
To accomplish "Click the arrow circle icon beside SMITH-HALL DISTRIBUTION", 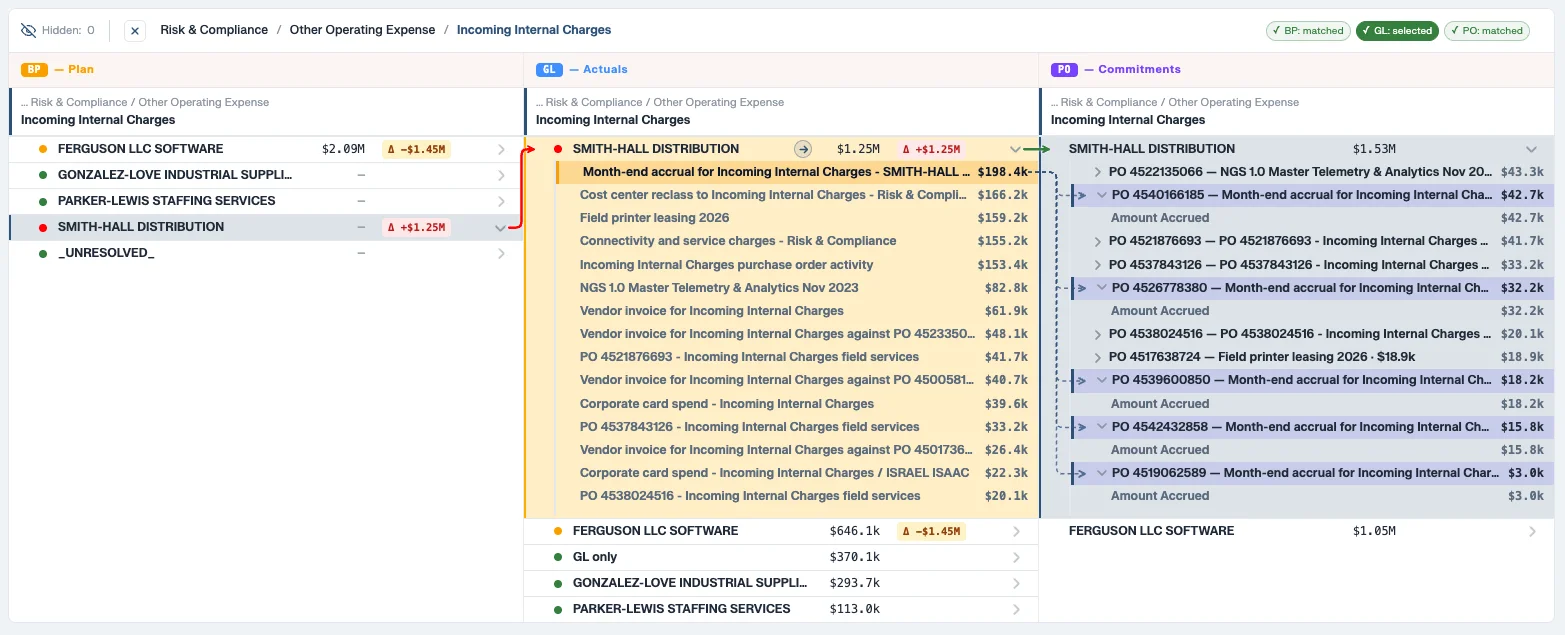I will click(x=803, y=149).
